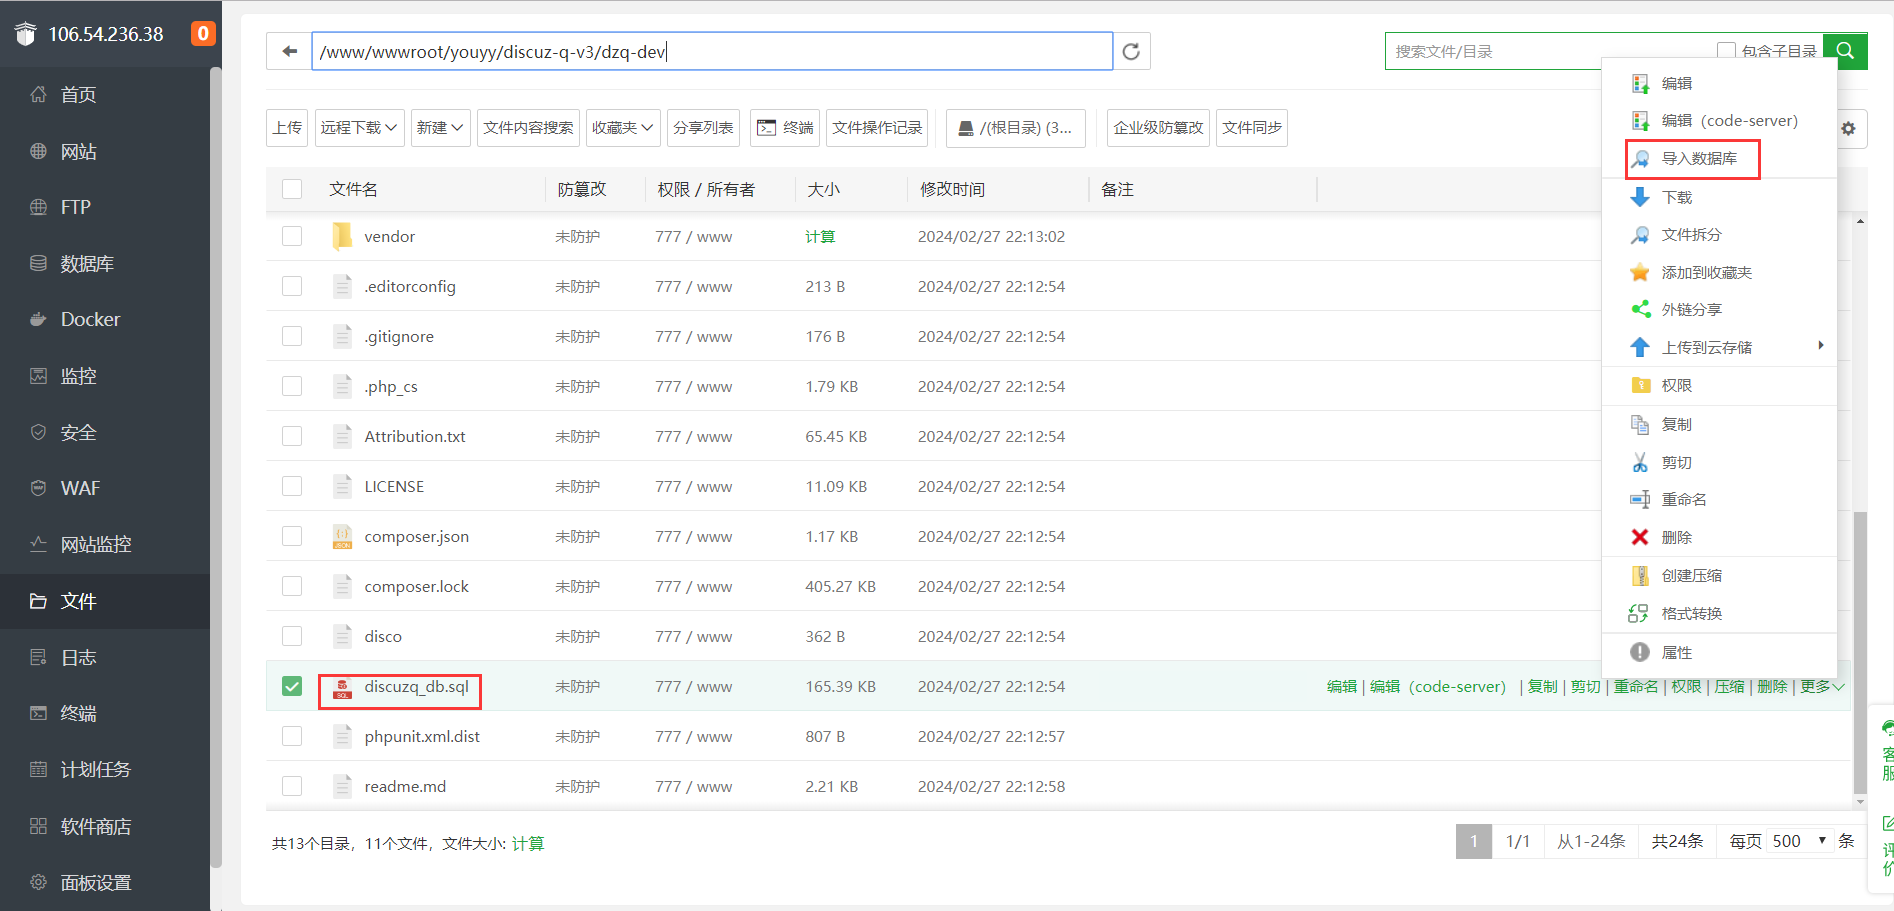Click the sidebar vertical scrollbar
This screenshot has height=911, width=1894.
(x=215, y=468)
